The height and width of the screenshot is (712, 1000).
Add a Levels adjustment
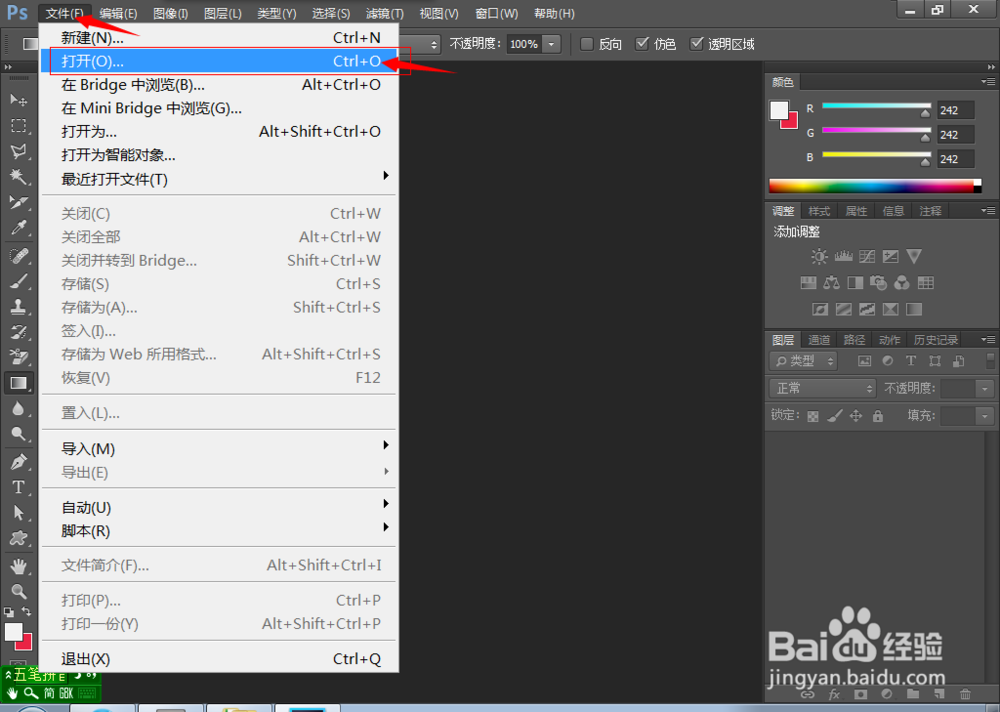click(x=843, y=256)
